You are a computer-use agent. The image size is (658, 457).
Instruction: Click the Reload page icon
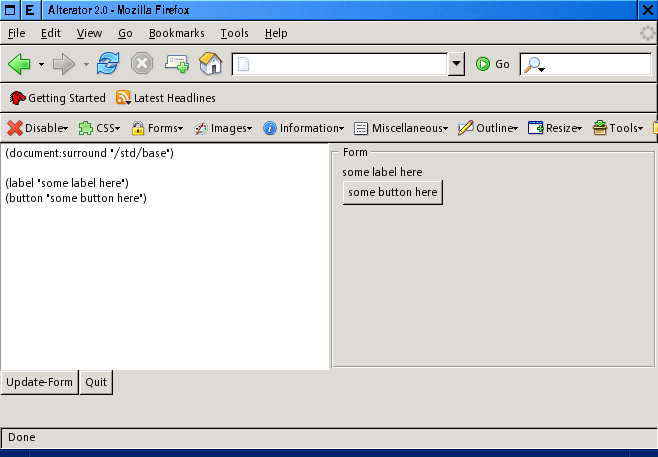108,64
